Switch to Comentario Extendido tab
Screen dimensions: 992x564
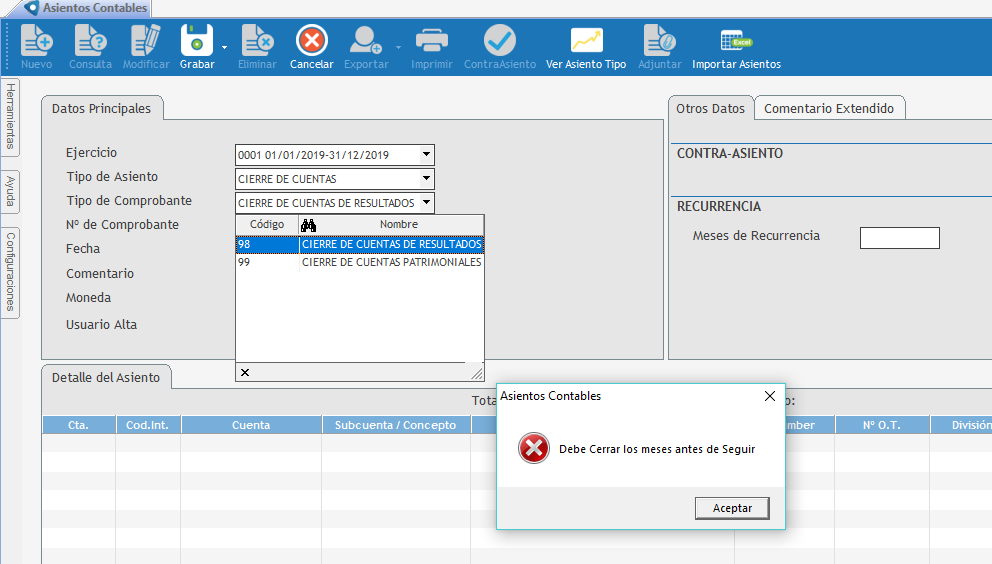pyautogui.click(x=829, y=109)
